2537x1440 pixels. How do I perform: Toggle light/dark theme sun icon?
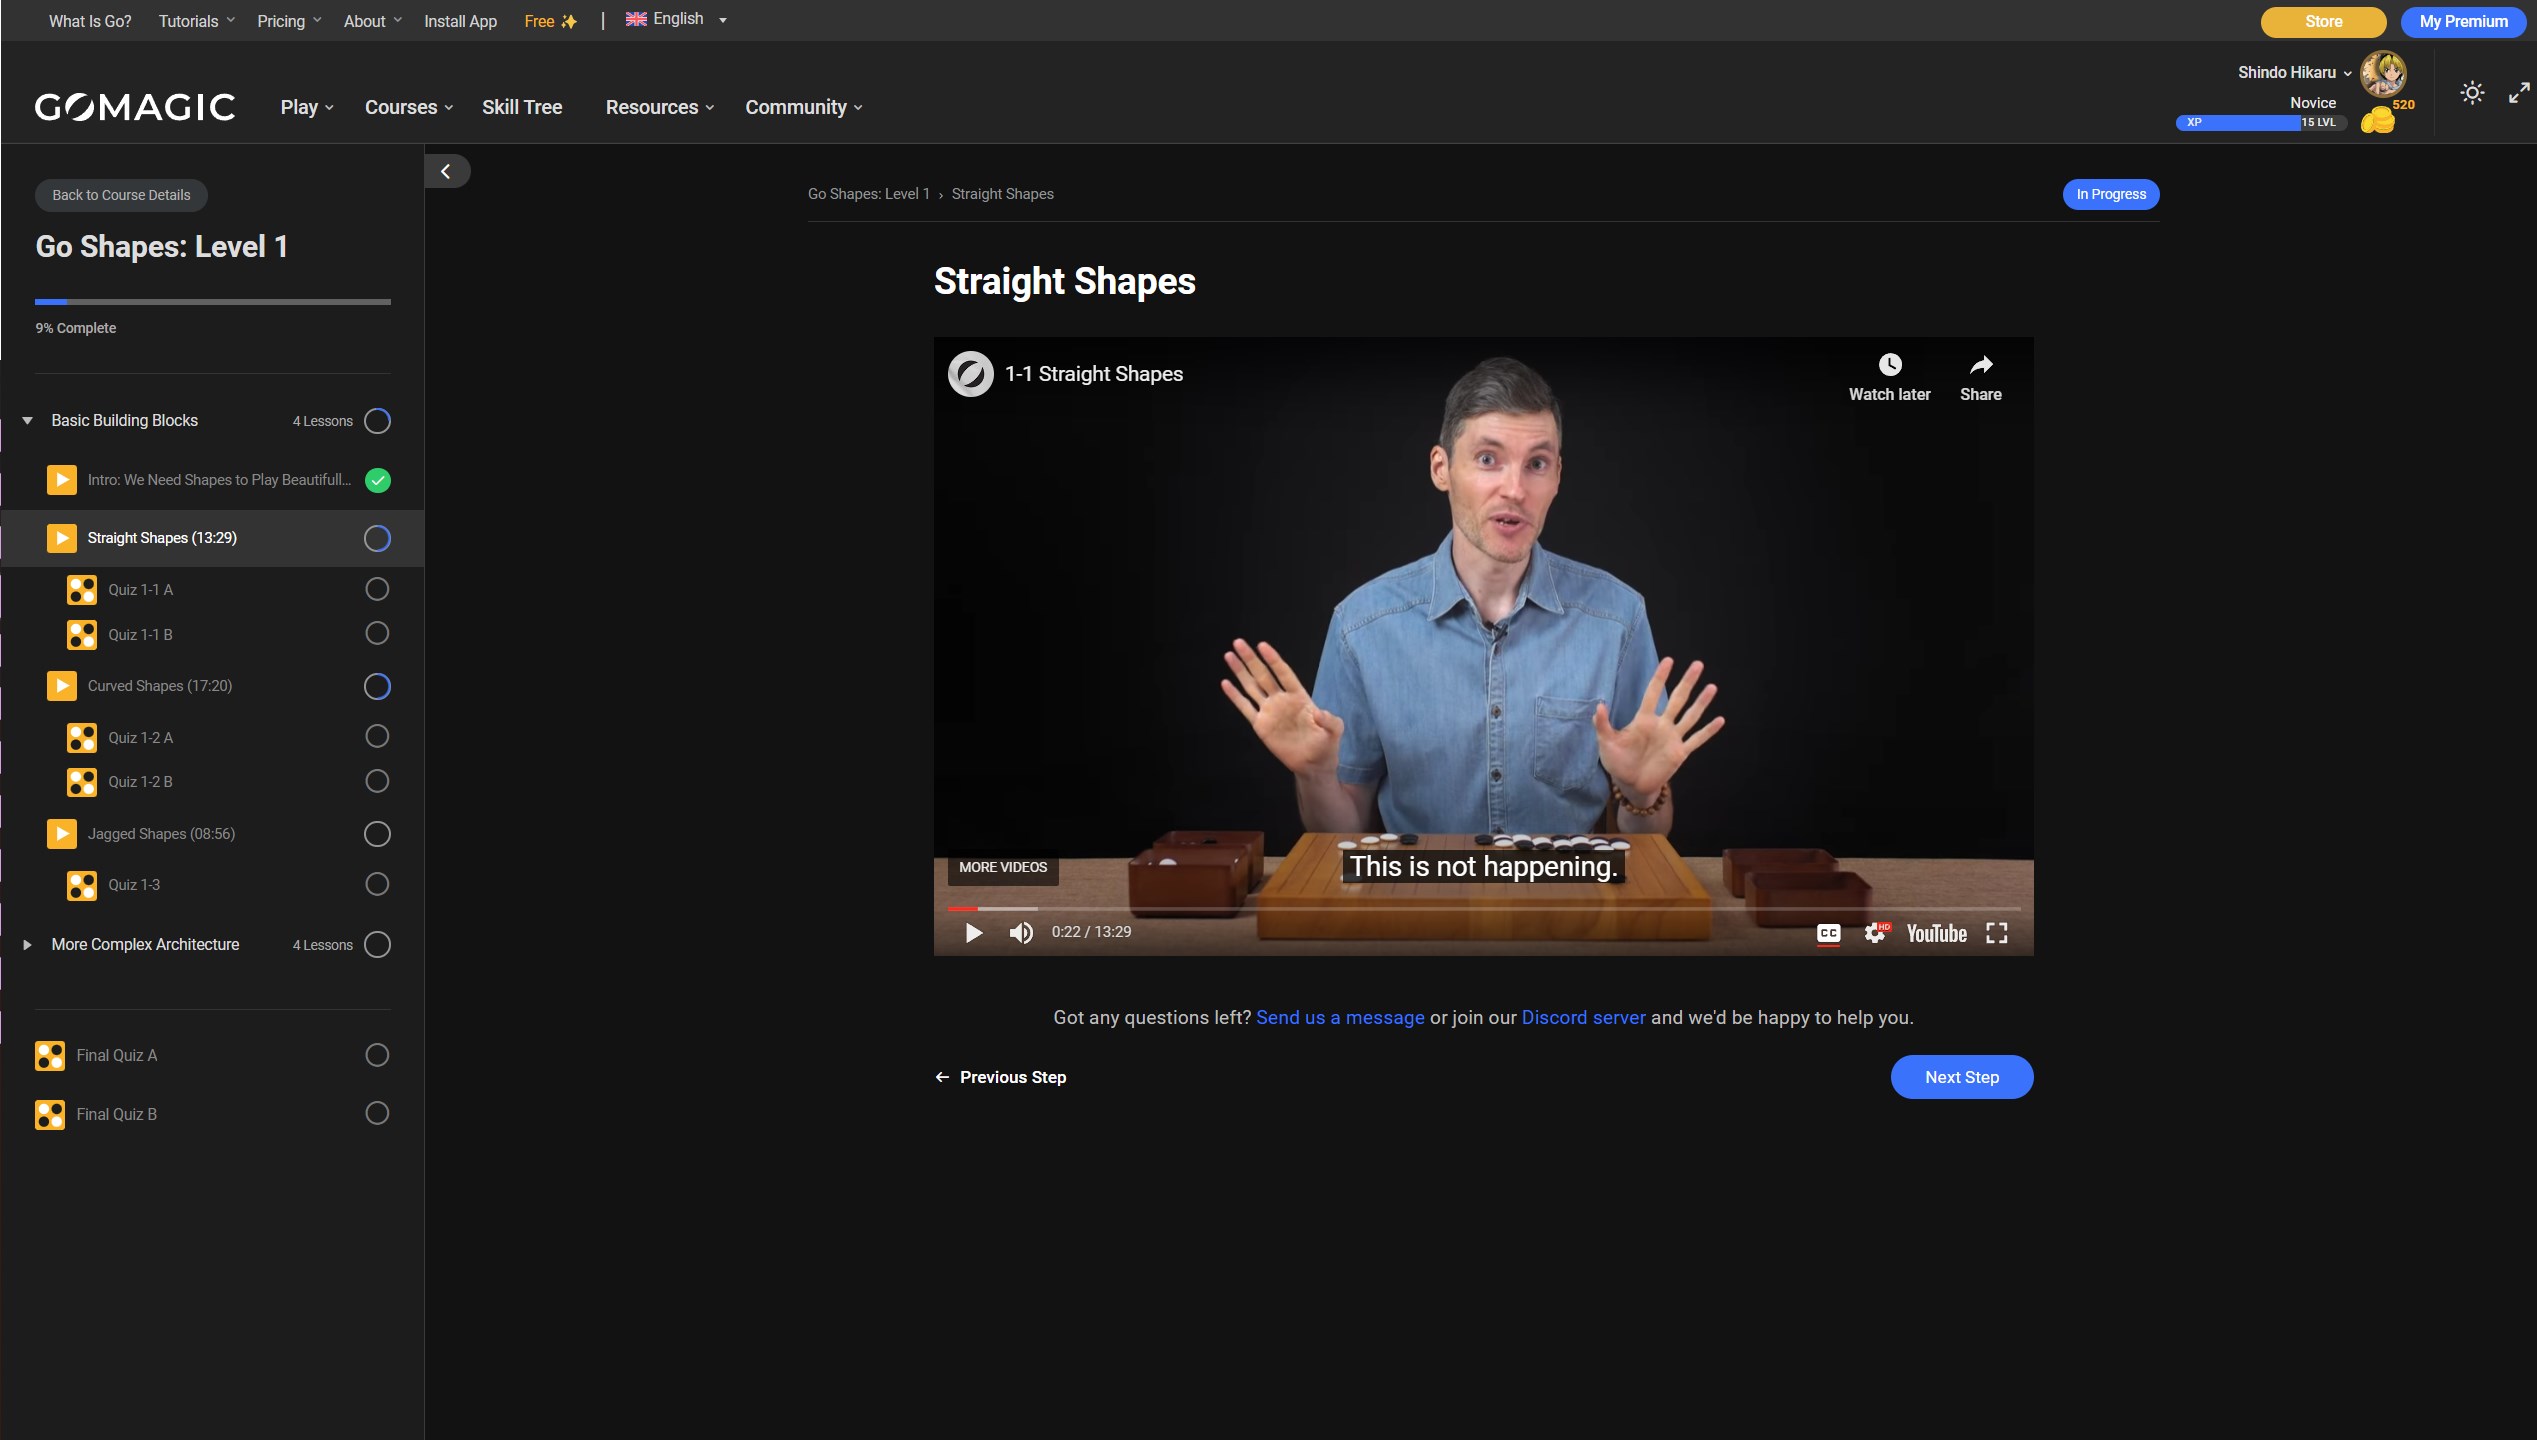tap(2472, 93)
